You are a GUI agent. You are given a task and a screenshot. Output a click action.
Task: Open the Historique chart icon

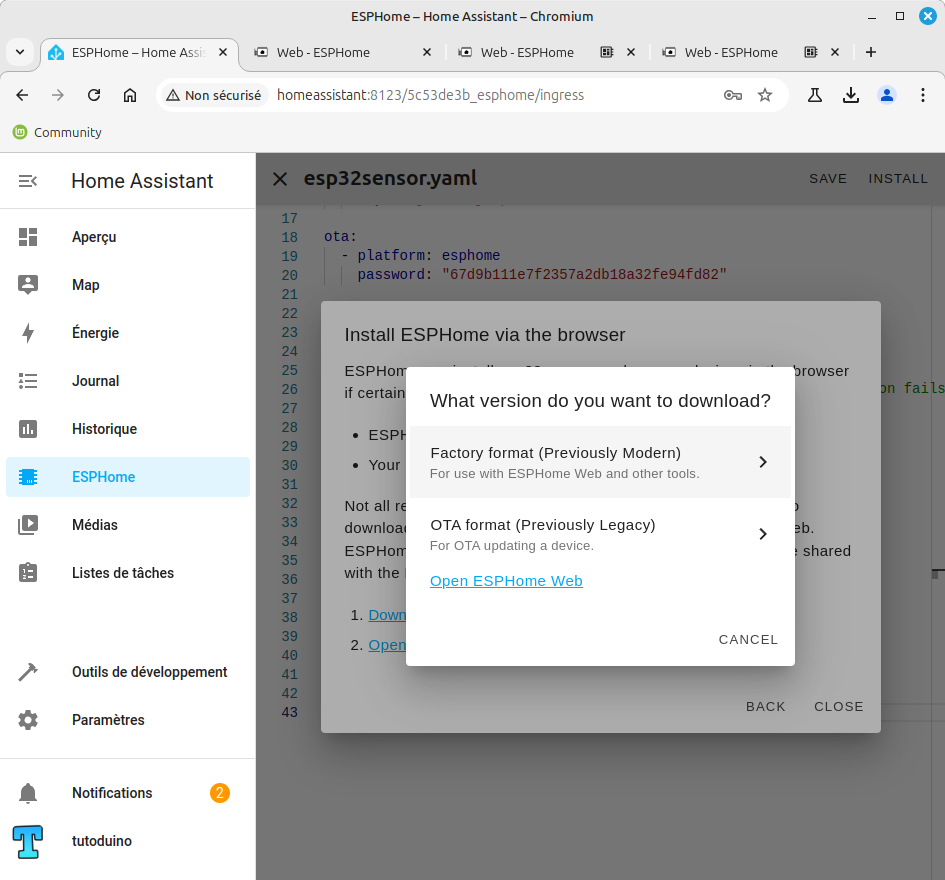tap(28, 429)
